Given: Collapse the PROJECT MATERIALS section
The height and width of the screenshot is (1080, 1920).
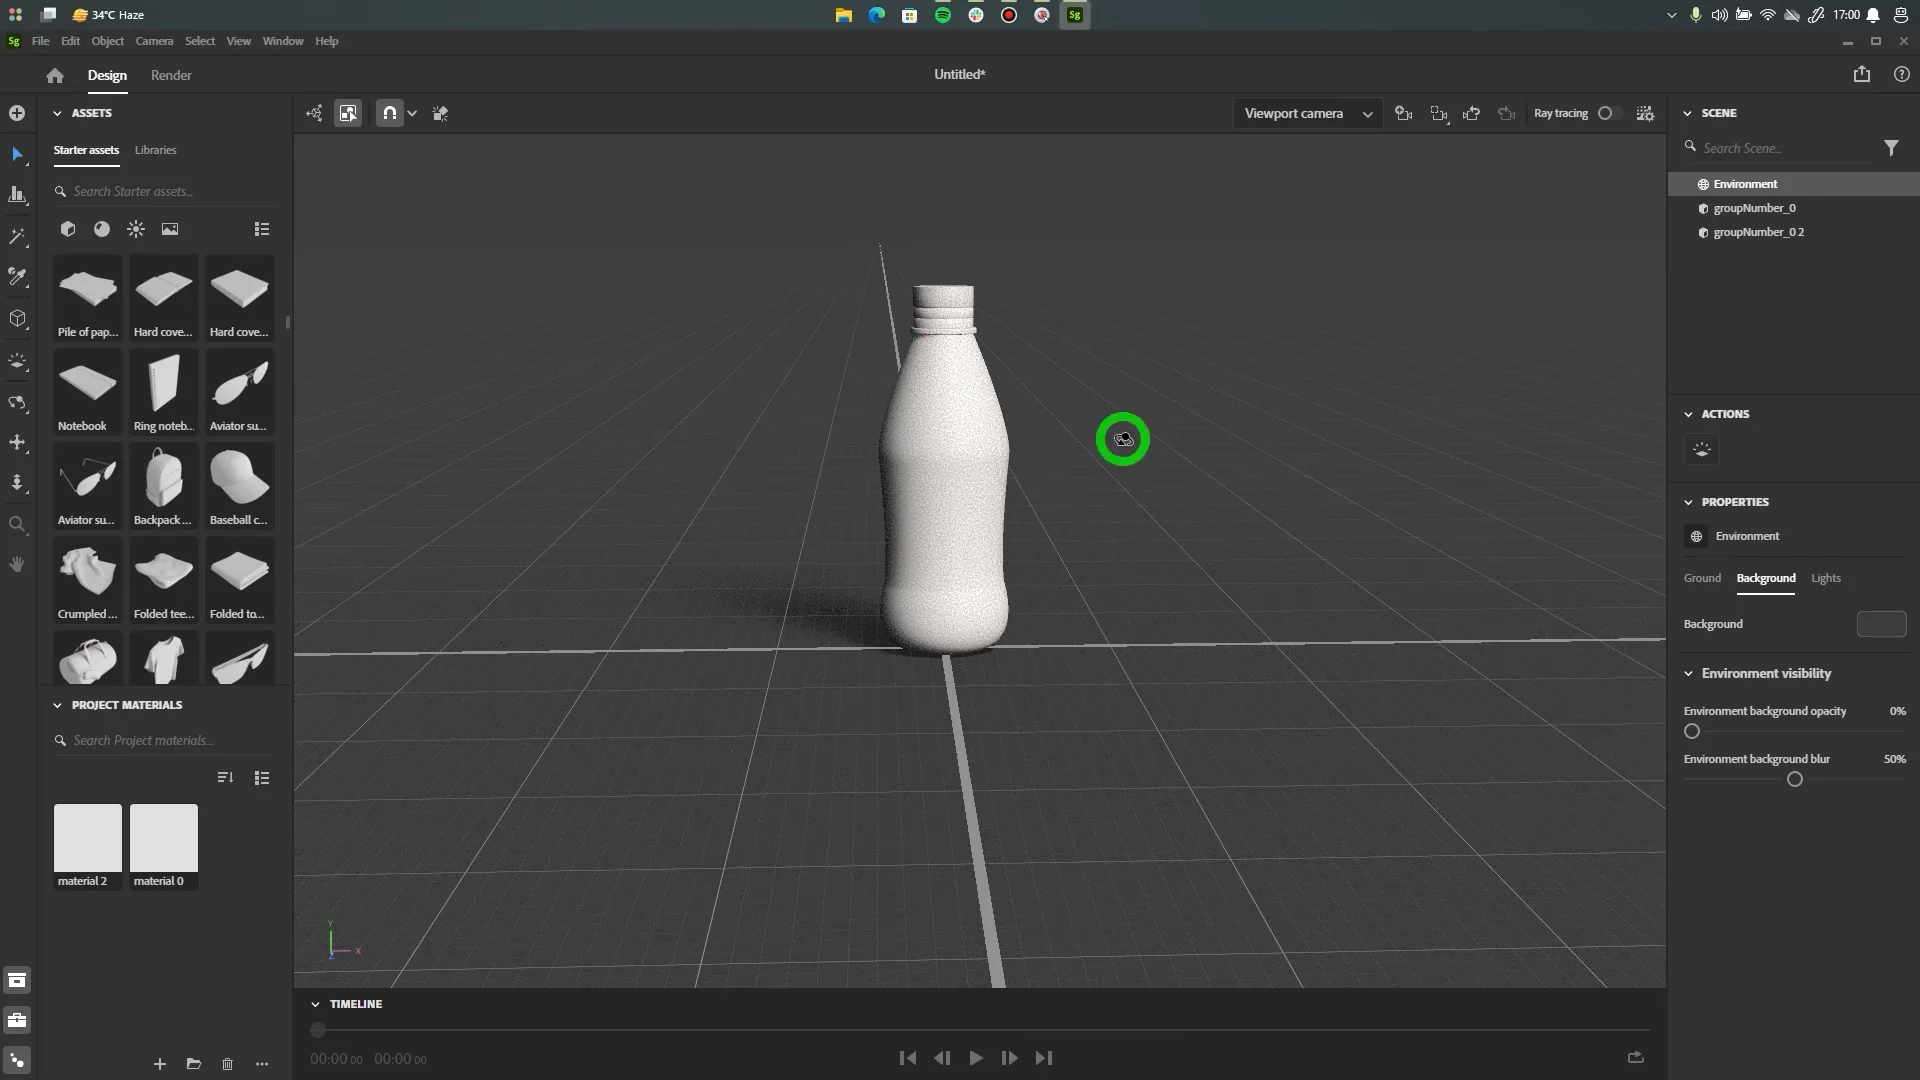Looking at the screenshot, I should 57,705.
